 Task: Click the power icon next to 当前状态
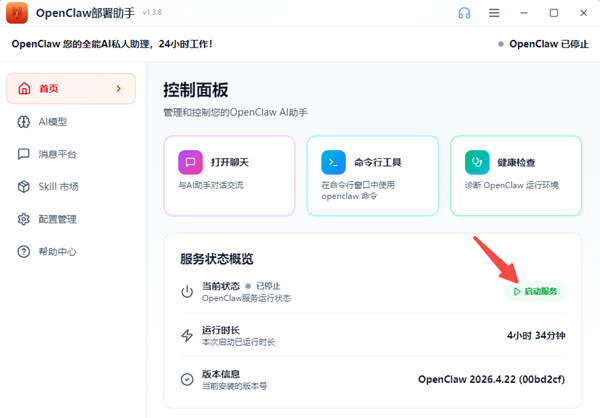click(x=187, y=292)
